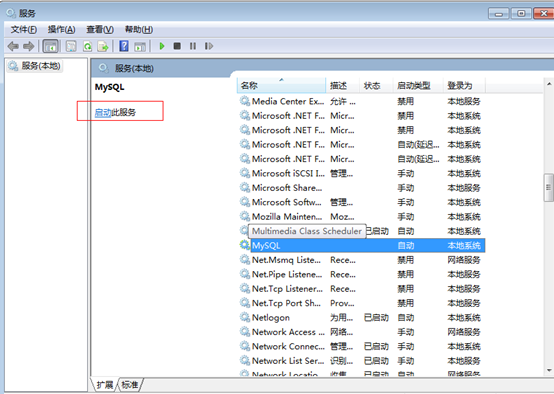554x394 pixels.
Task: Click the Back arrow toolbar icon
Action: [13, 46]
